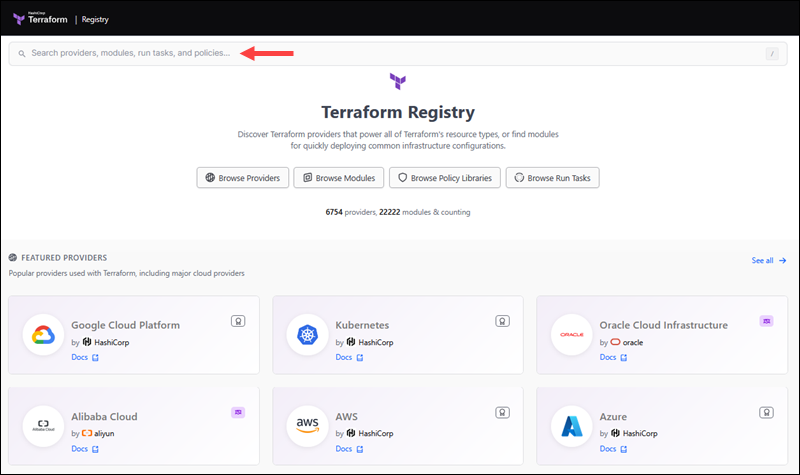
Task: Click the Azure logo
Action: click(571, 426)
